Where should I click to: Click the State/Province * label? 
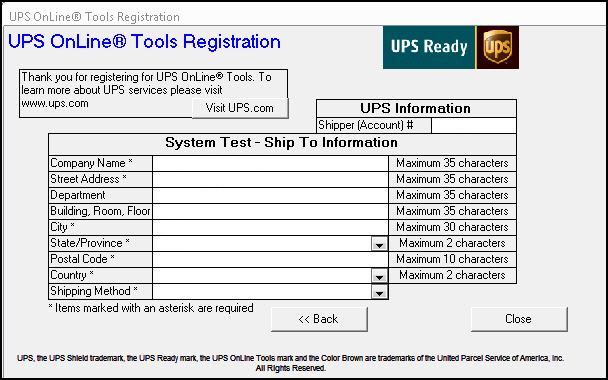pyautogui.click(x=90, y=243)
